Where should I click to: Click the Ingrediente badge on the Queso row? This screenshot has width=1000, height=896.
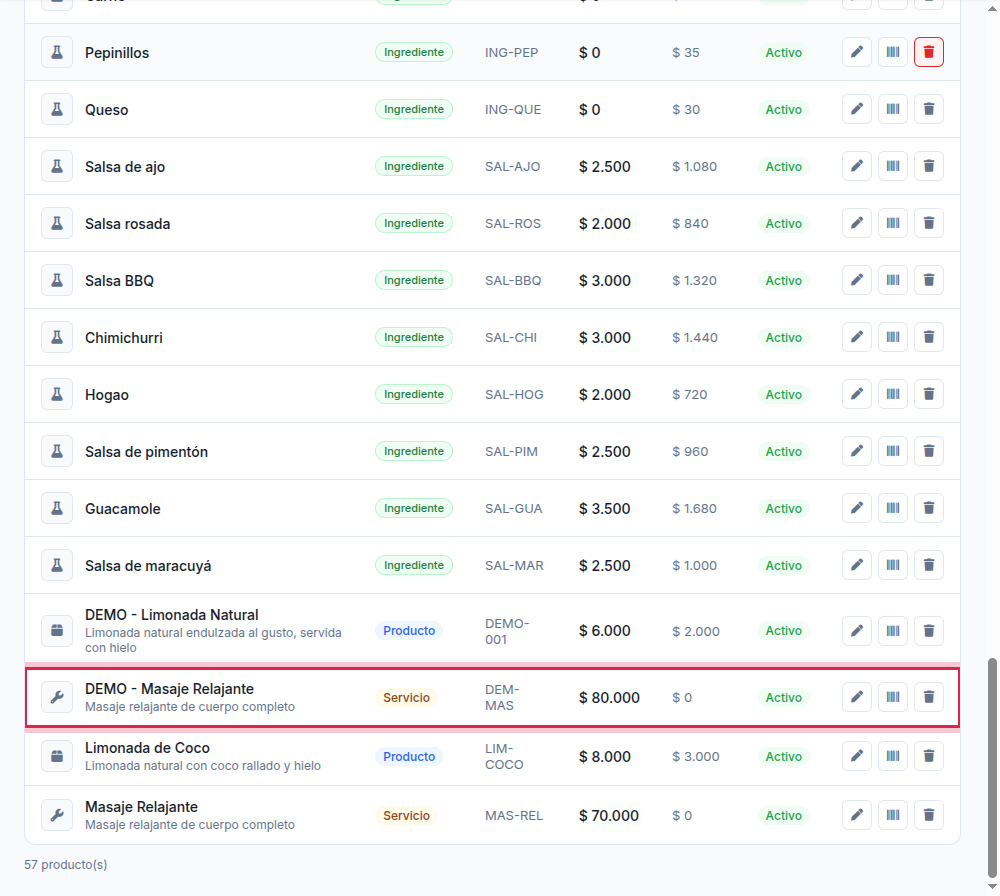pos(414,109)
